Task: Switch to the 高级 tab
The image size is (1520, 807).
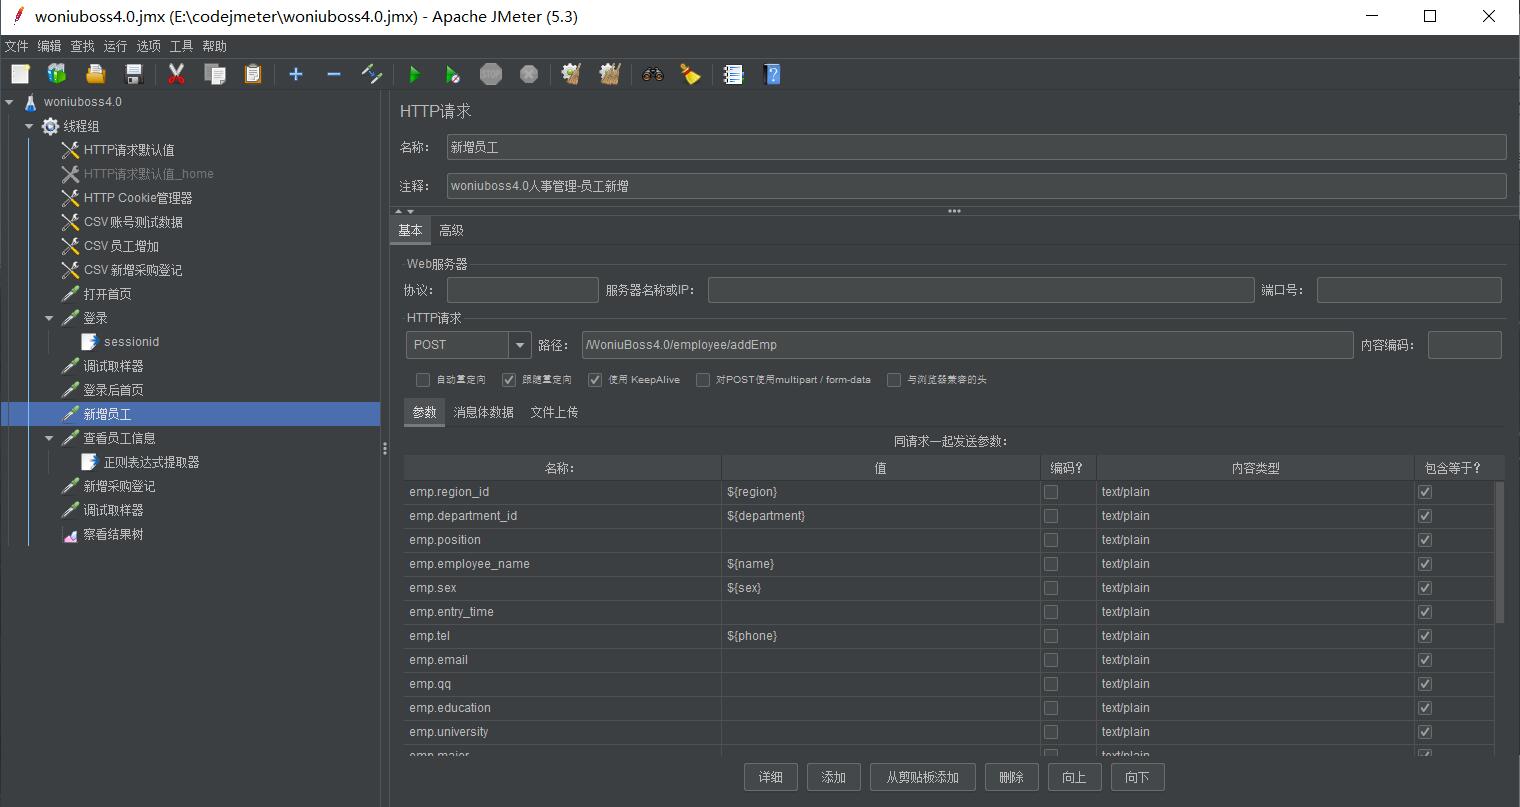Action: coord(451,230)
